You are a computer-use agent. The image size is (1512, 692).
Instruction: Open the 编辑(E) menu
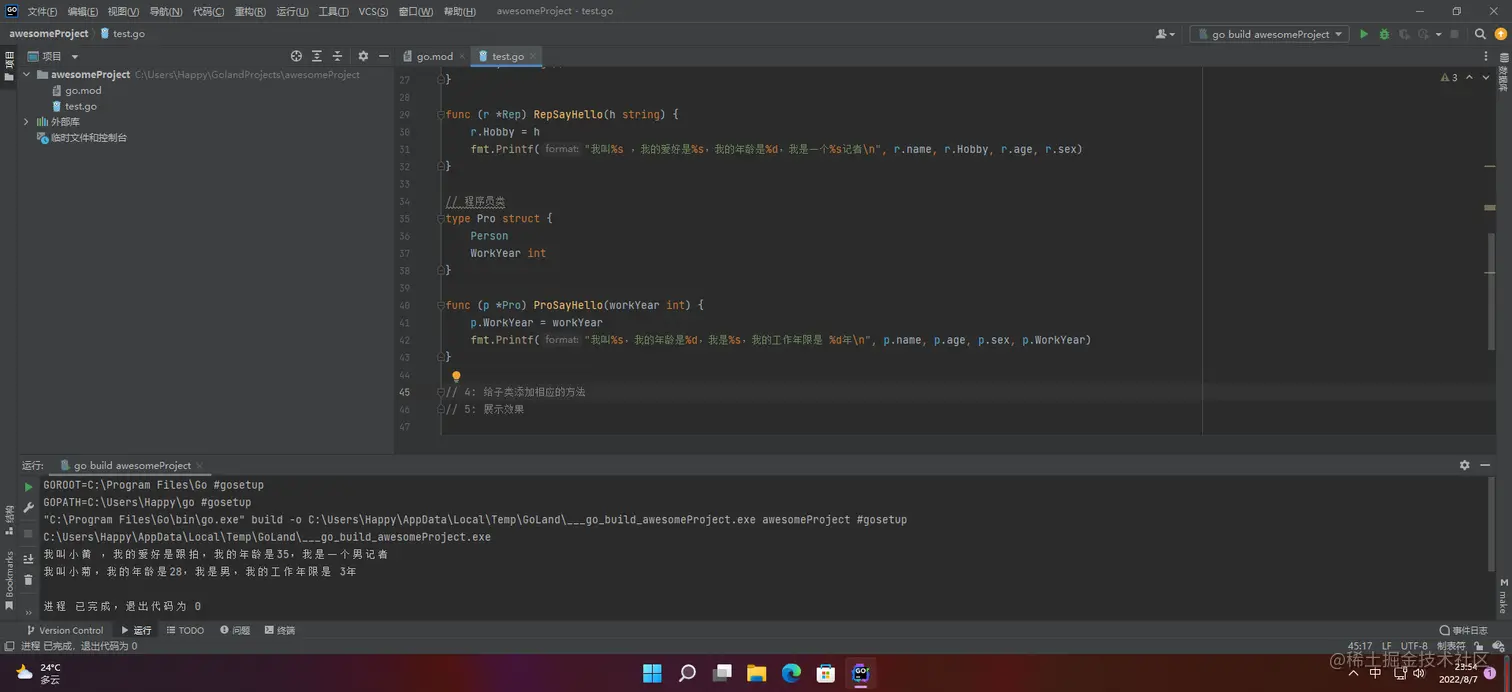tap(83, 11)
